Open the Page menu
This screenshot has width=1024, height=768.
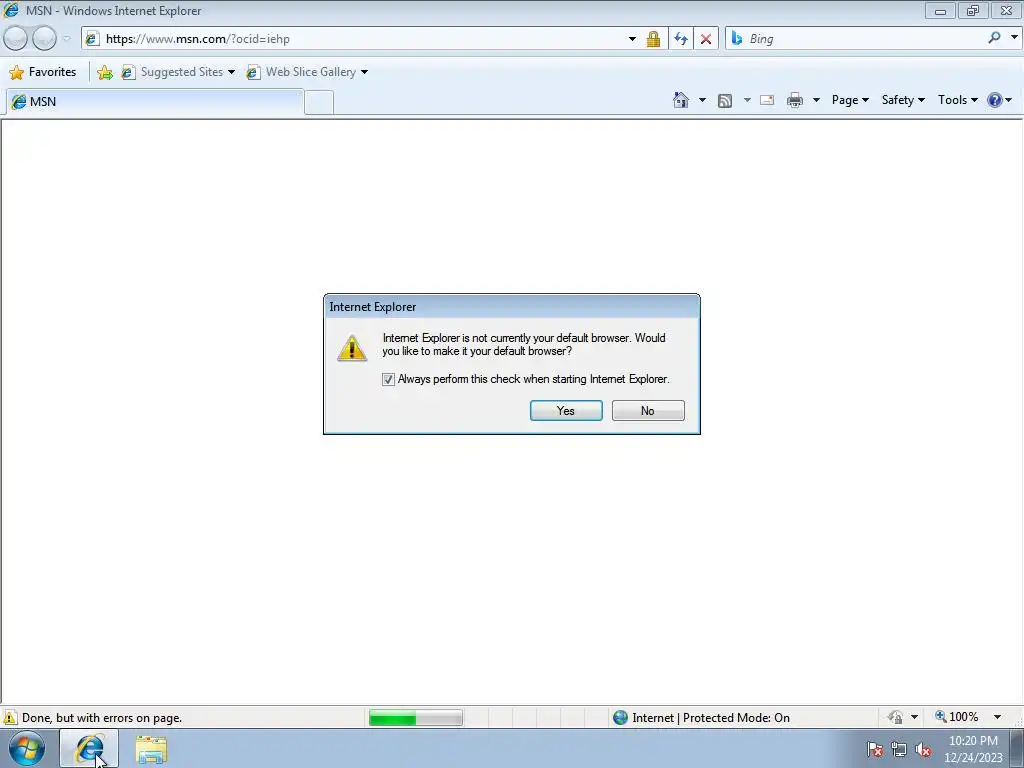(x=850, y=100)
